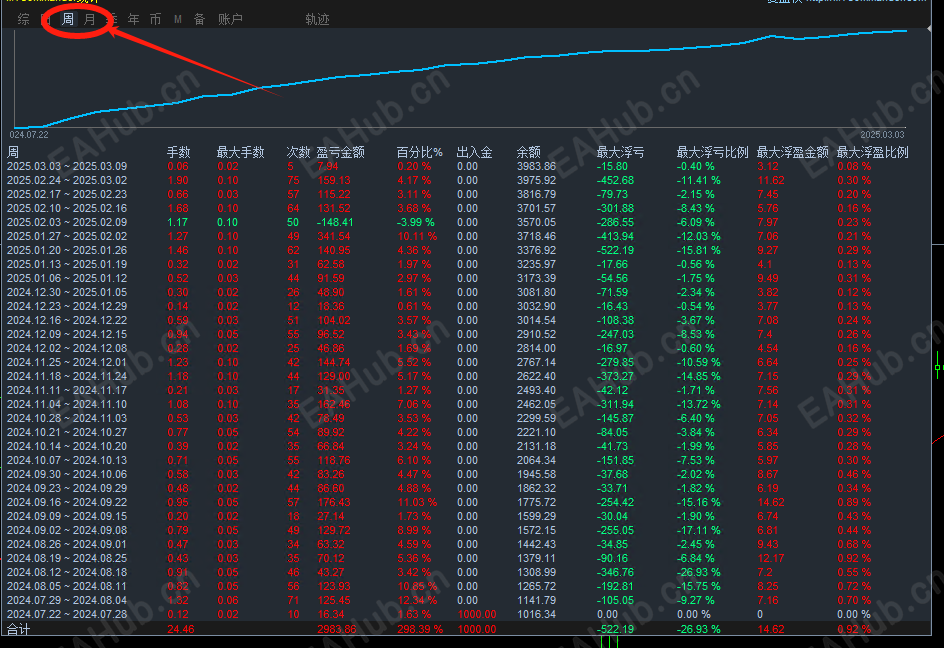Open the 币 currency tab
The height and width of the screenshot is (648, 944).
click(155, 19)
